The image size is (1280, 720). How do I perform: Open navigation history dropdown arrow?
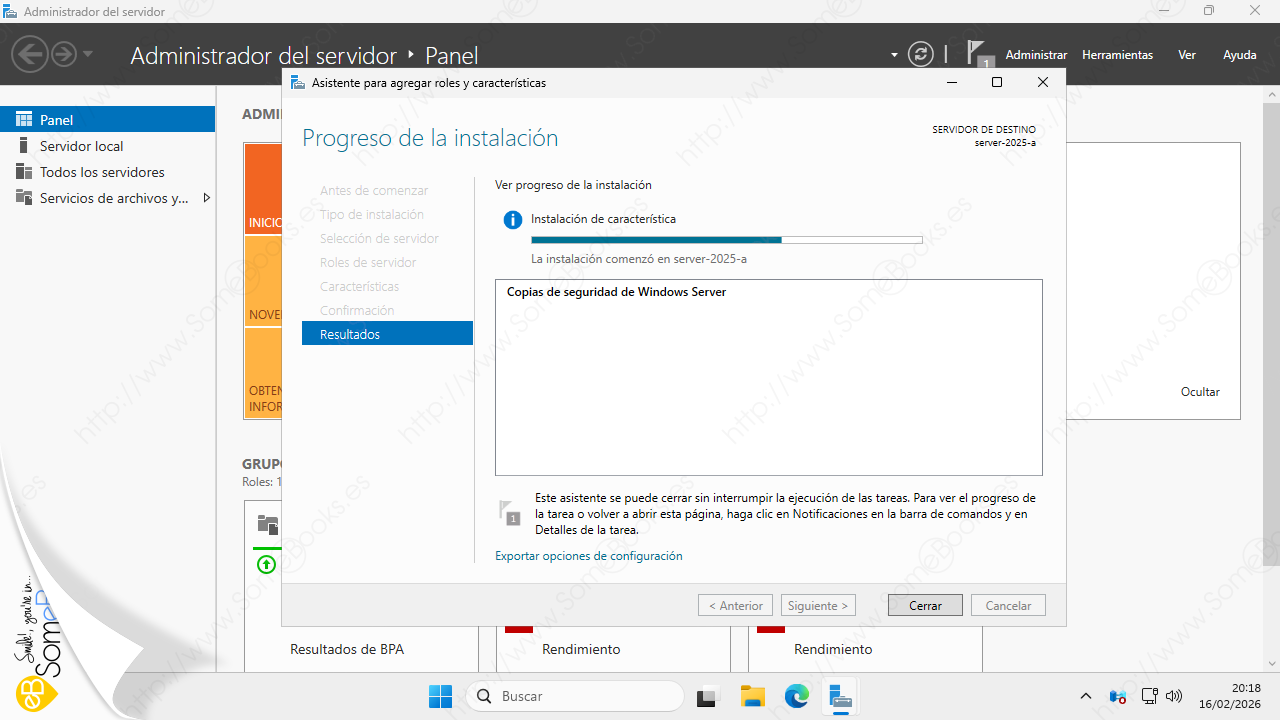[88, 54]
